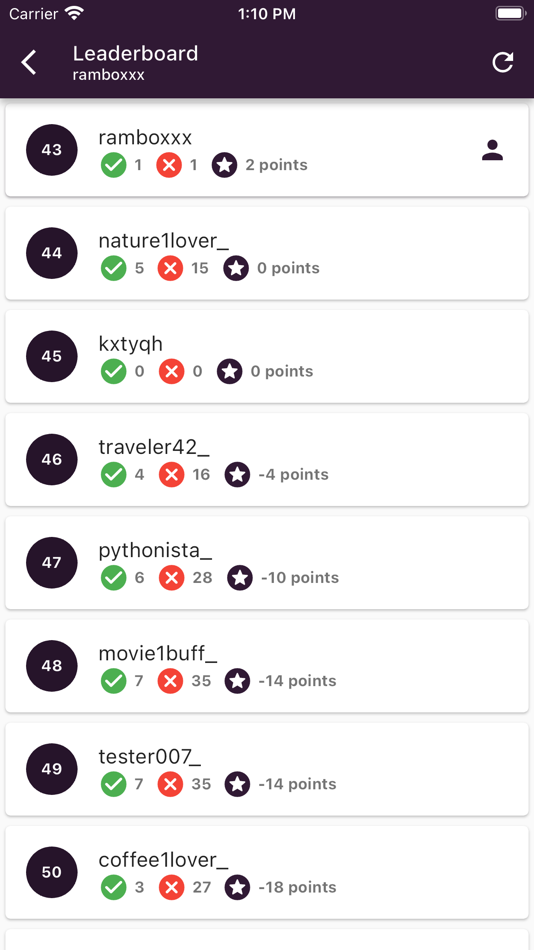
Task: Open the ramboxxx leaderboard entry
Action: [267, 150]
